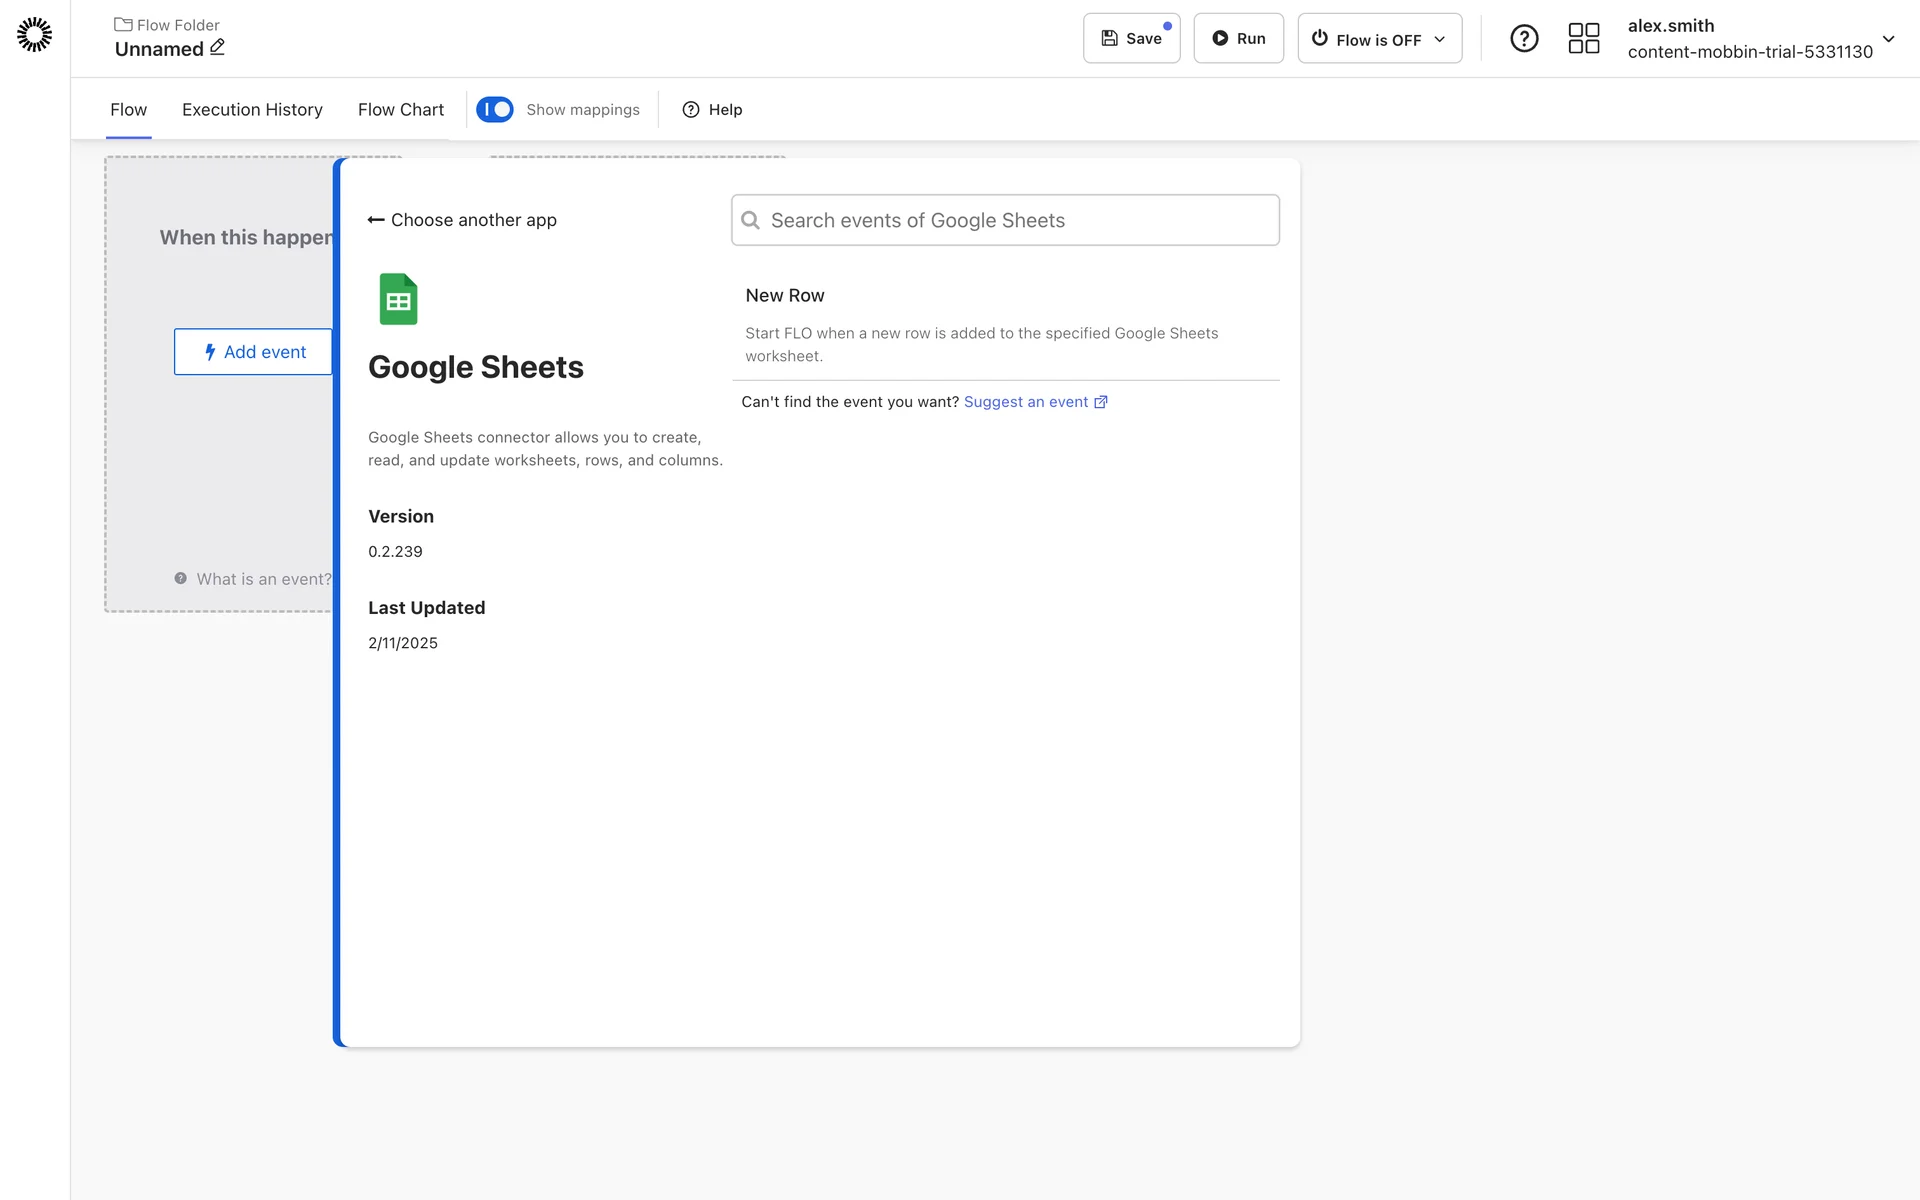
Task: Expand the alex.smith account menu chevron
Action: [1888, 39]
